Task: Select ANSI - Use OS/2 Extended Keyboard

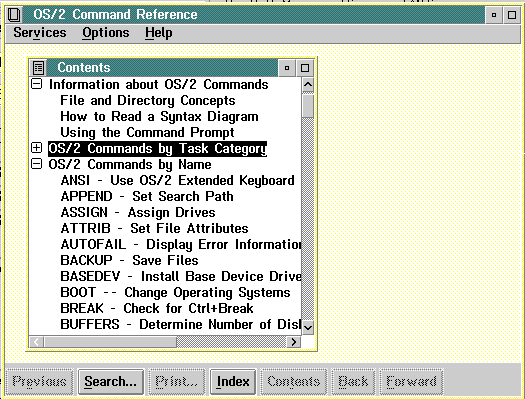Action: (177, 180)
